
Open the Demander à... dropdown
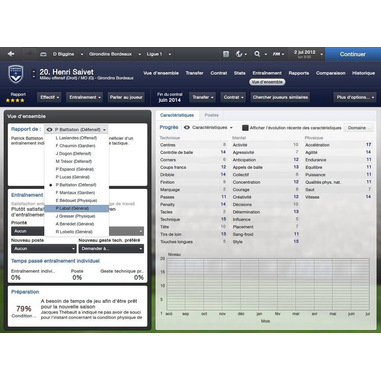111,249
